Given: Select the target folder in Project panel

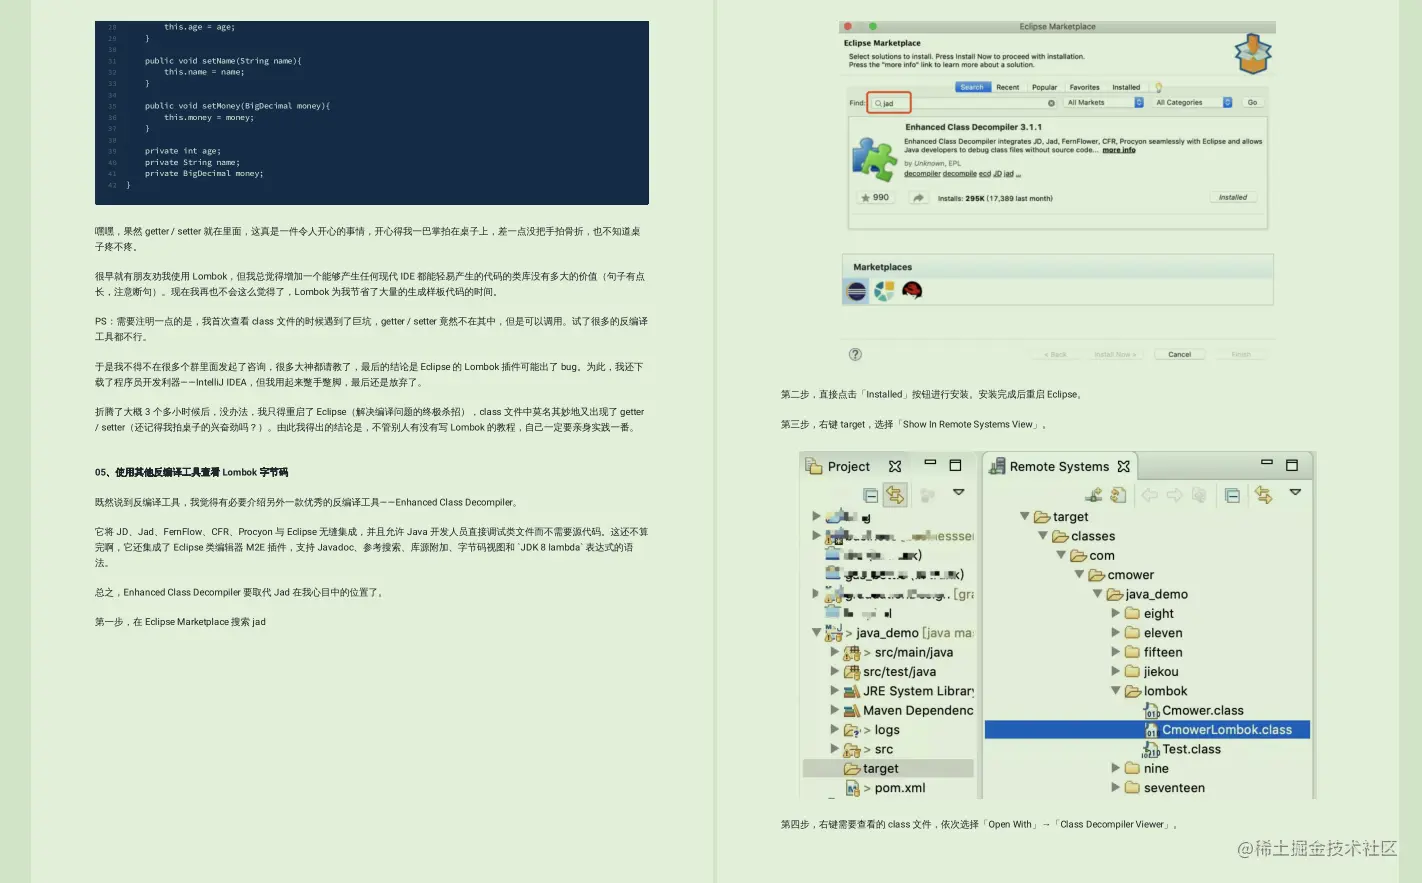Looking at the screenshot, I should 888,769.
